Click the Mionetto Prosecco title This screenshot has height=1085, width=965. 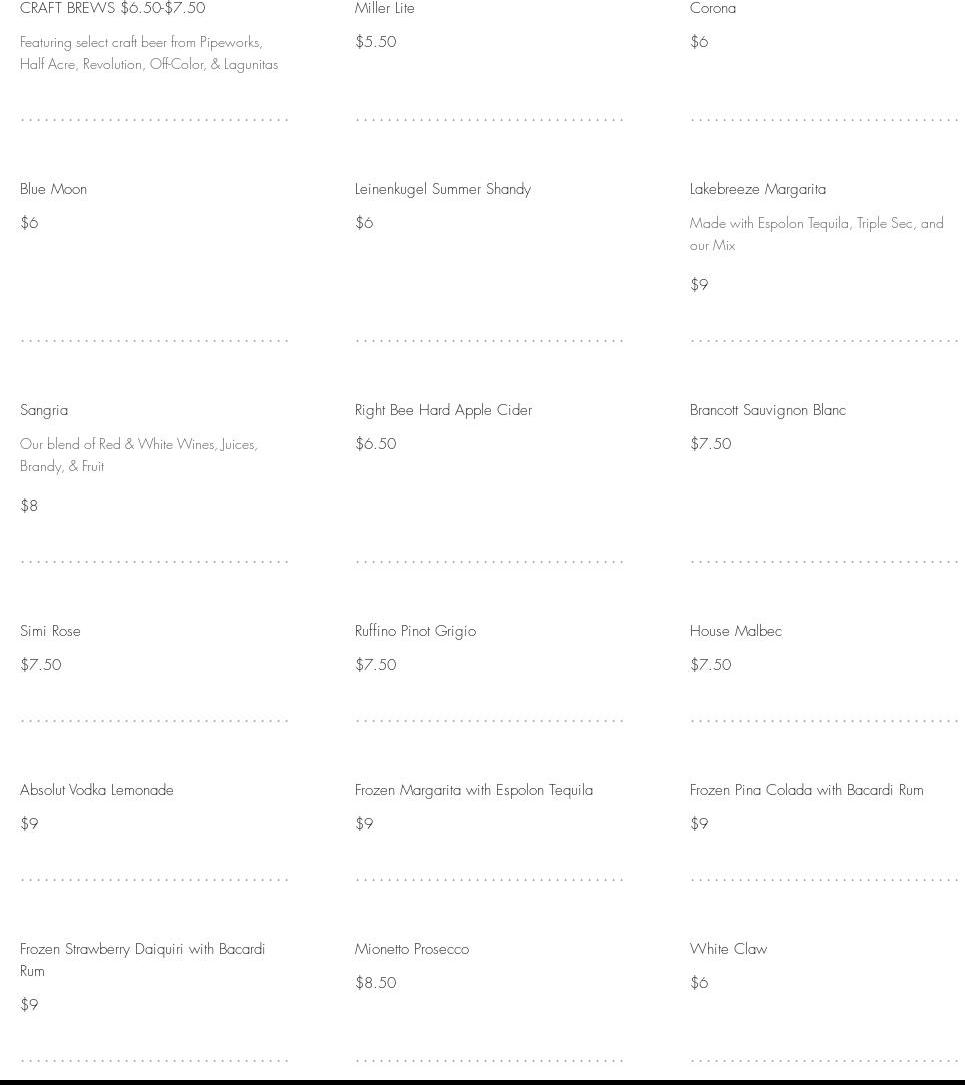click(412, 949)
